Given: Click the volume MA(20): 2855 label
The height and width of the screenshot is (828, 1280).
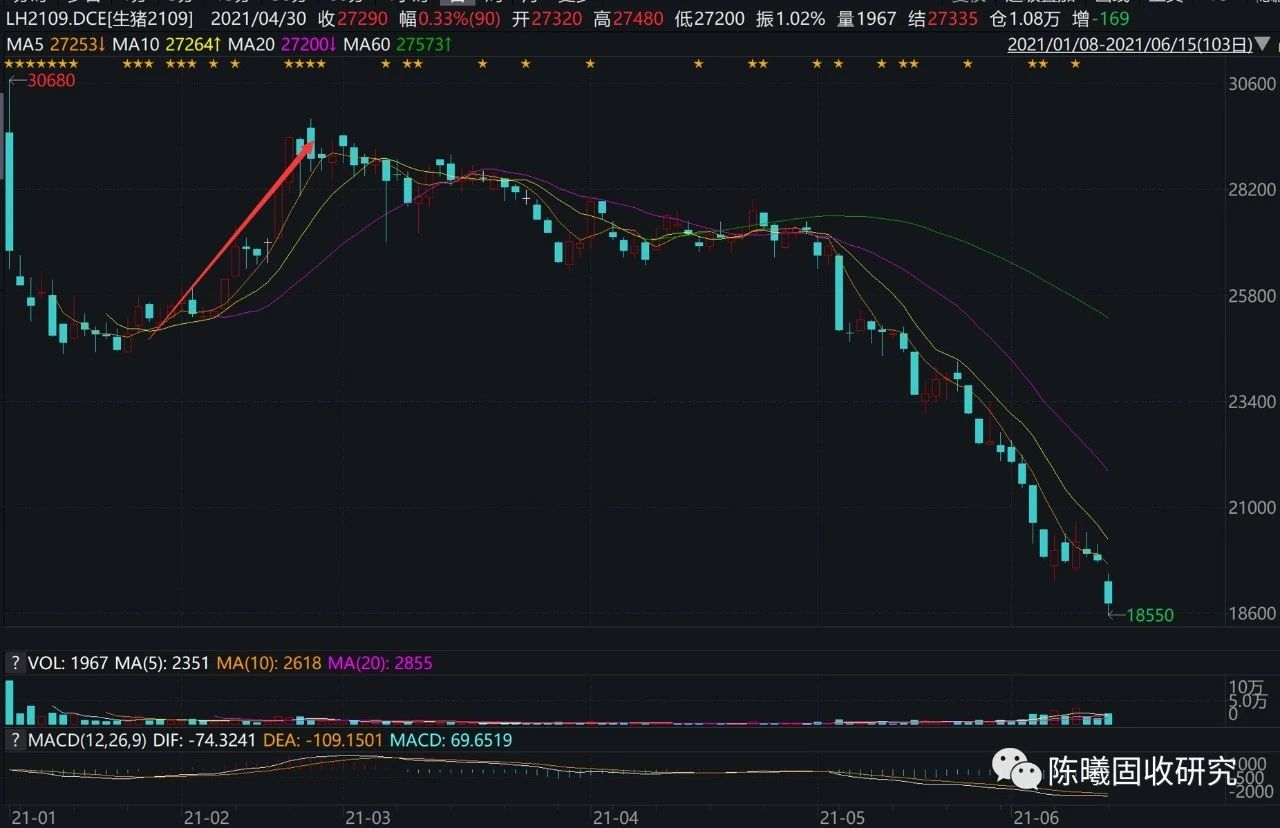Looking at the screenshot, I should (380, 663).
